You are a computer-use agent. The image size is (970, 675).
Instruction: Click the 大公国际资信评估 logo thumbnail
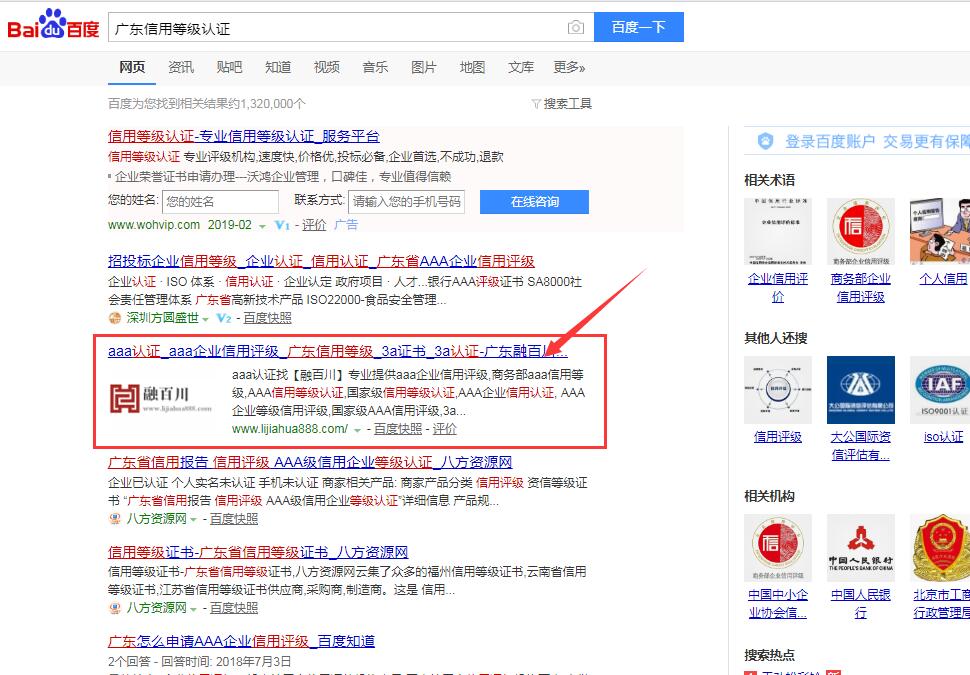860,390
